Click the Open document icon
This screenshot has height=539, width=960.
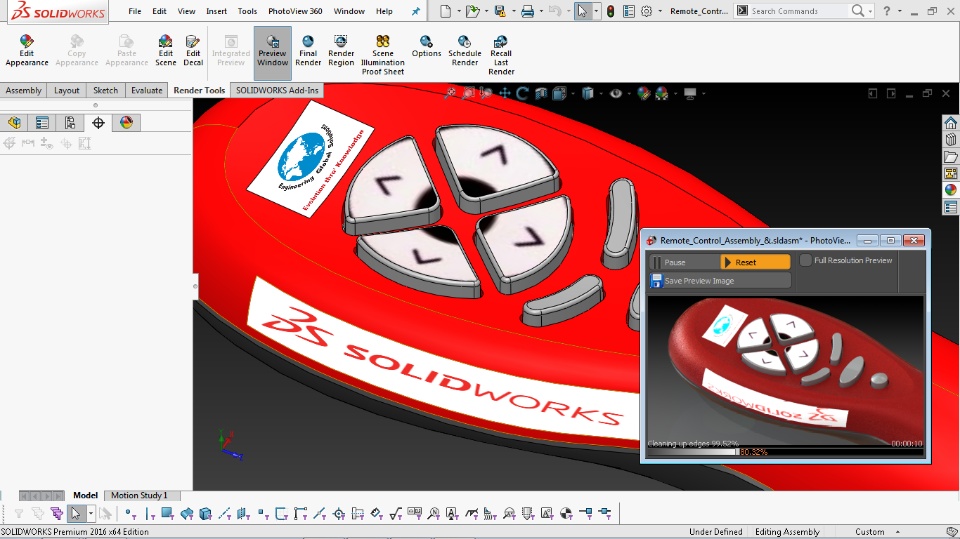[x=471, y=11]
